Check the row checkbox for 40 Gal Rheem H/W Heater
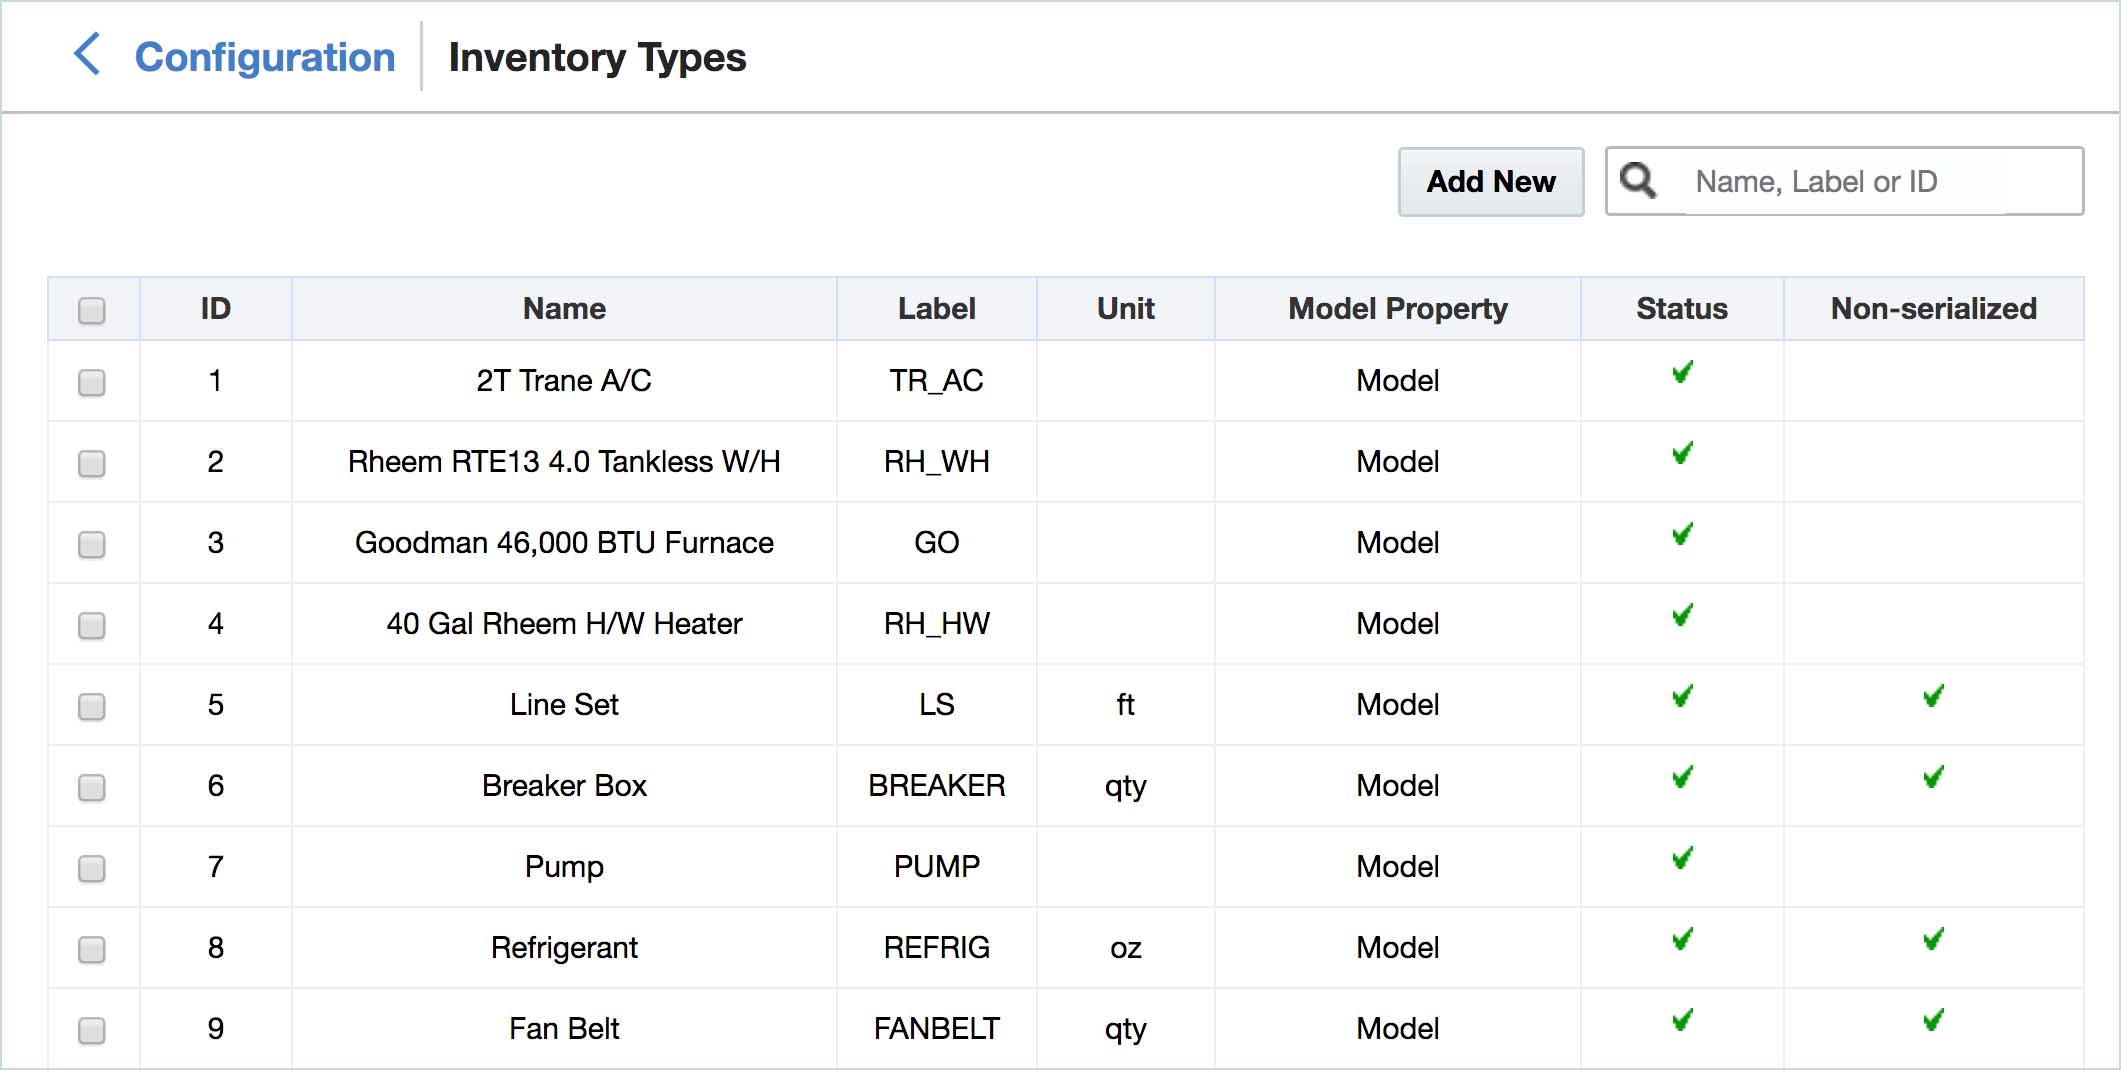Screen dimensions: 2121x1070 tap(92, 624)
